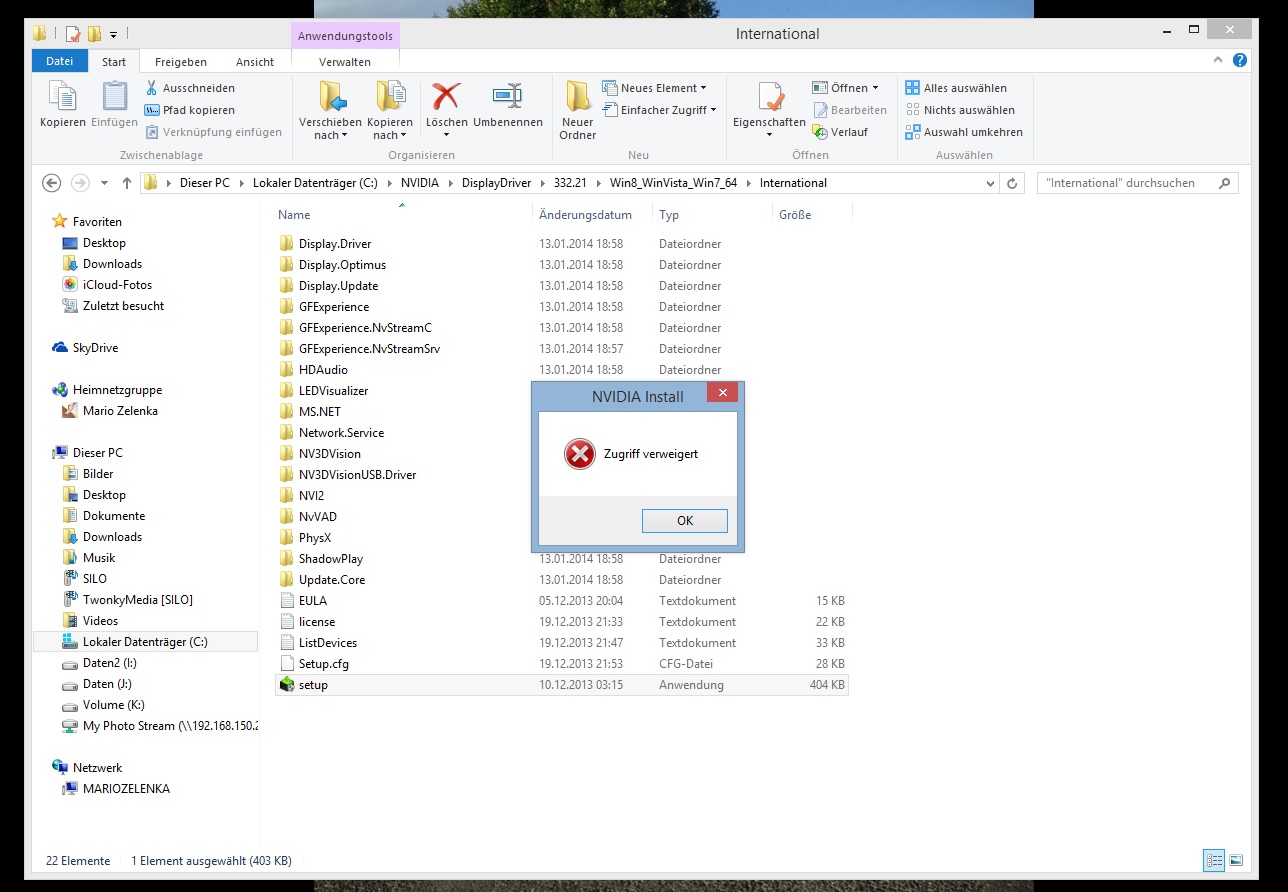Click the Einfügen clipboard icon

(x=114, y=106)
